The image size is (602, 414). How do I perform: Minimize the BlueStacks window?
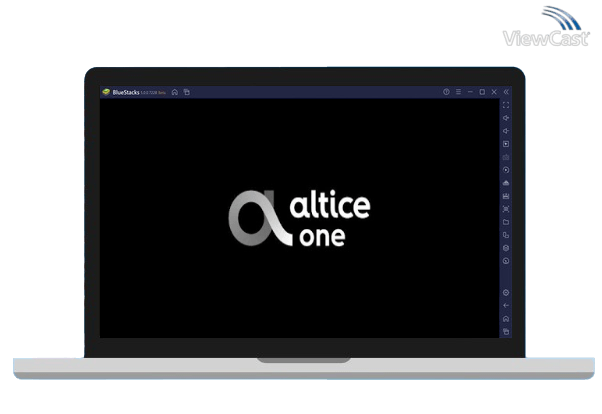pyautogui.click(x=470, y=92)
